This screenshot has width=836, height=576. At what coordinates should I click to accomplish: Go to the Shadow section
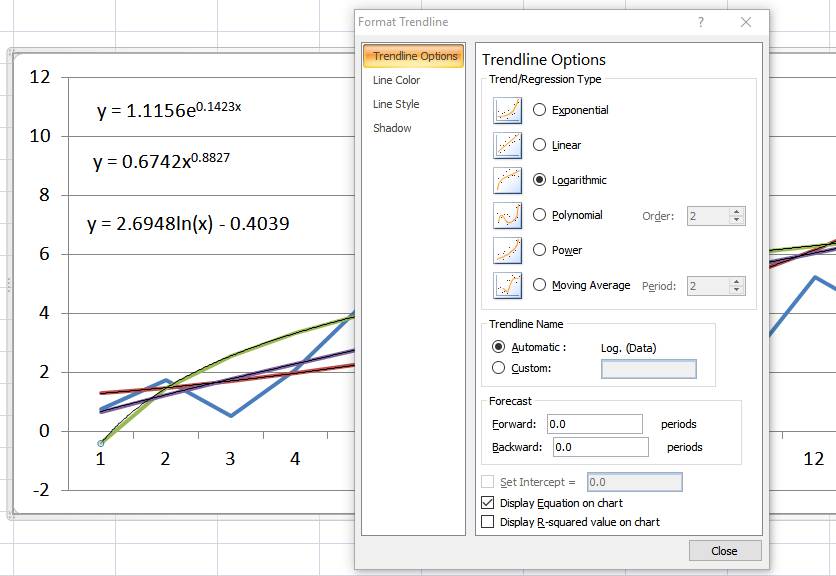392,128
